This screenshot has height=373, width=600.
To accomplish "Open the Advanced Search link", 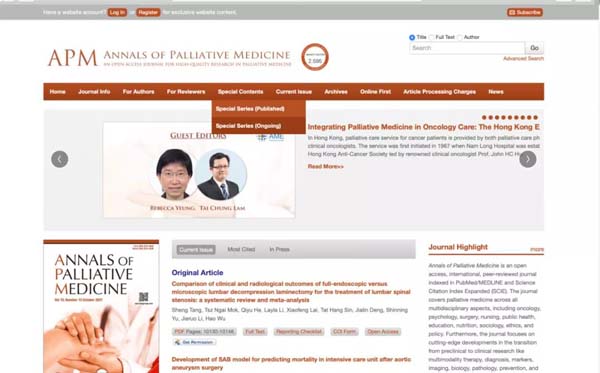I will [523, 59].
